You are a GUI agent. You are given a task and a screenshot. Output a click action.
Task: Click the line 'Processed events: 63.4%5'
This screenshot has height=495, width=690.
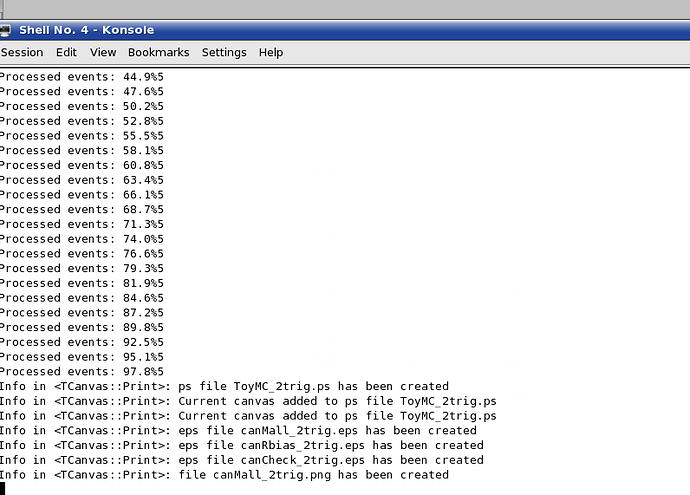[x=82, y=180]
